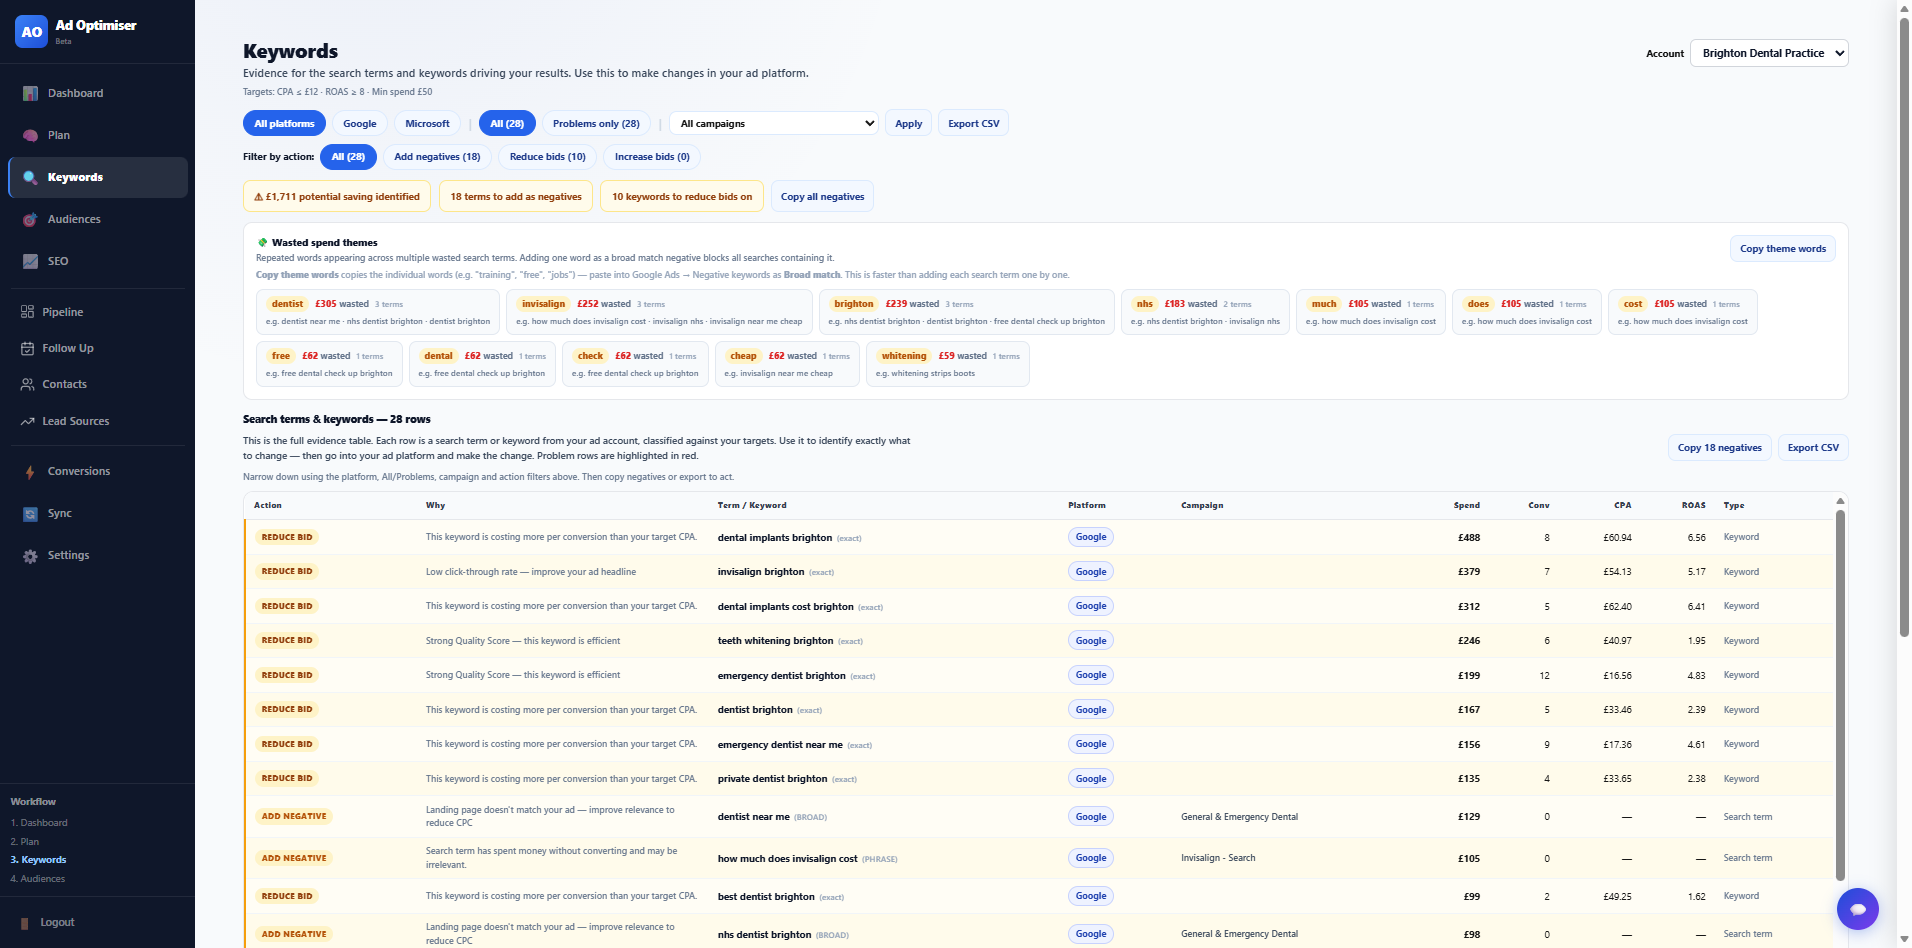
Task: Click 'emergency dentist brighton' keyword
Action: click(x=782, y=676)
